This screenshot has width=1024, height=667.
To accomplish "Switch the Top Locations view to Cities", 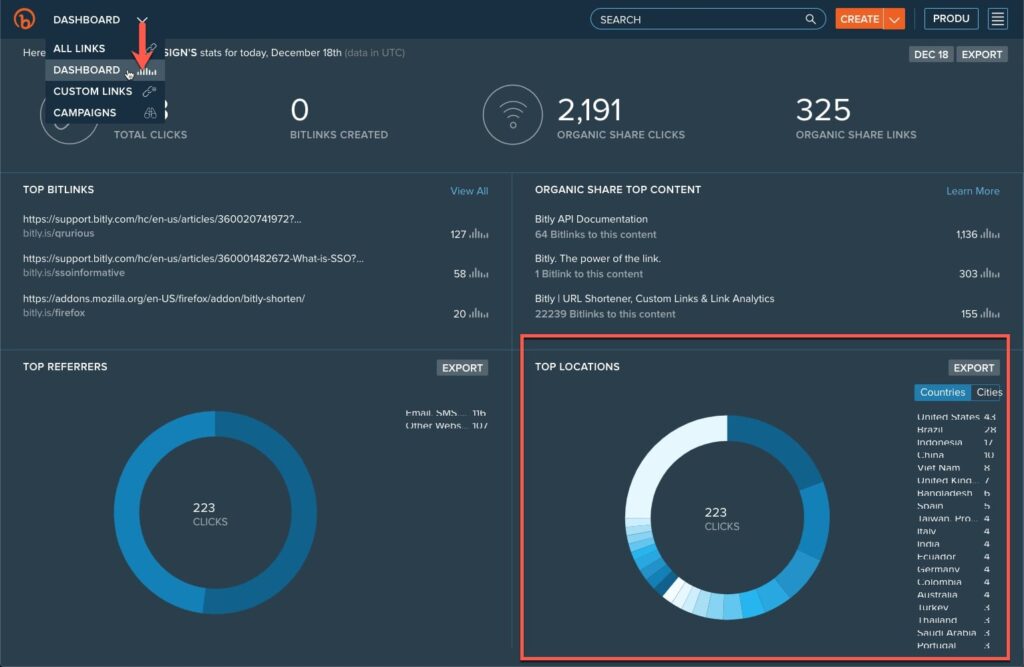I will [x=989, y=392].
